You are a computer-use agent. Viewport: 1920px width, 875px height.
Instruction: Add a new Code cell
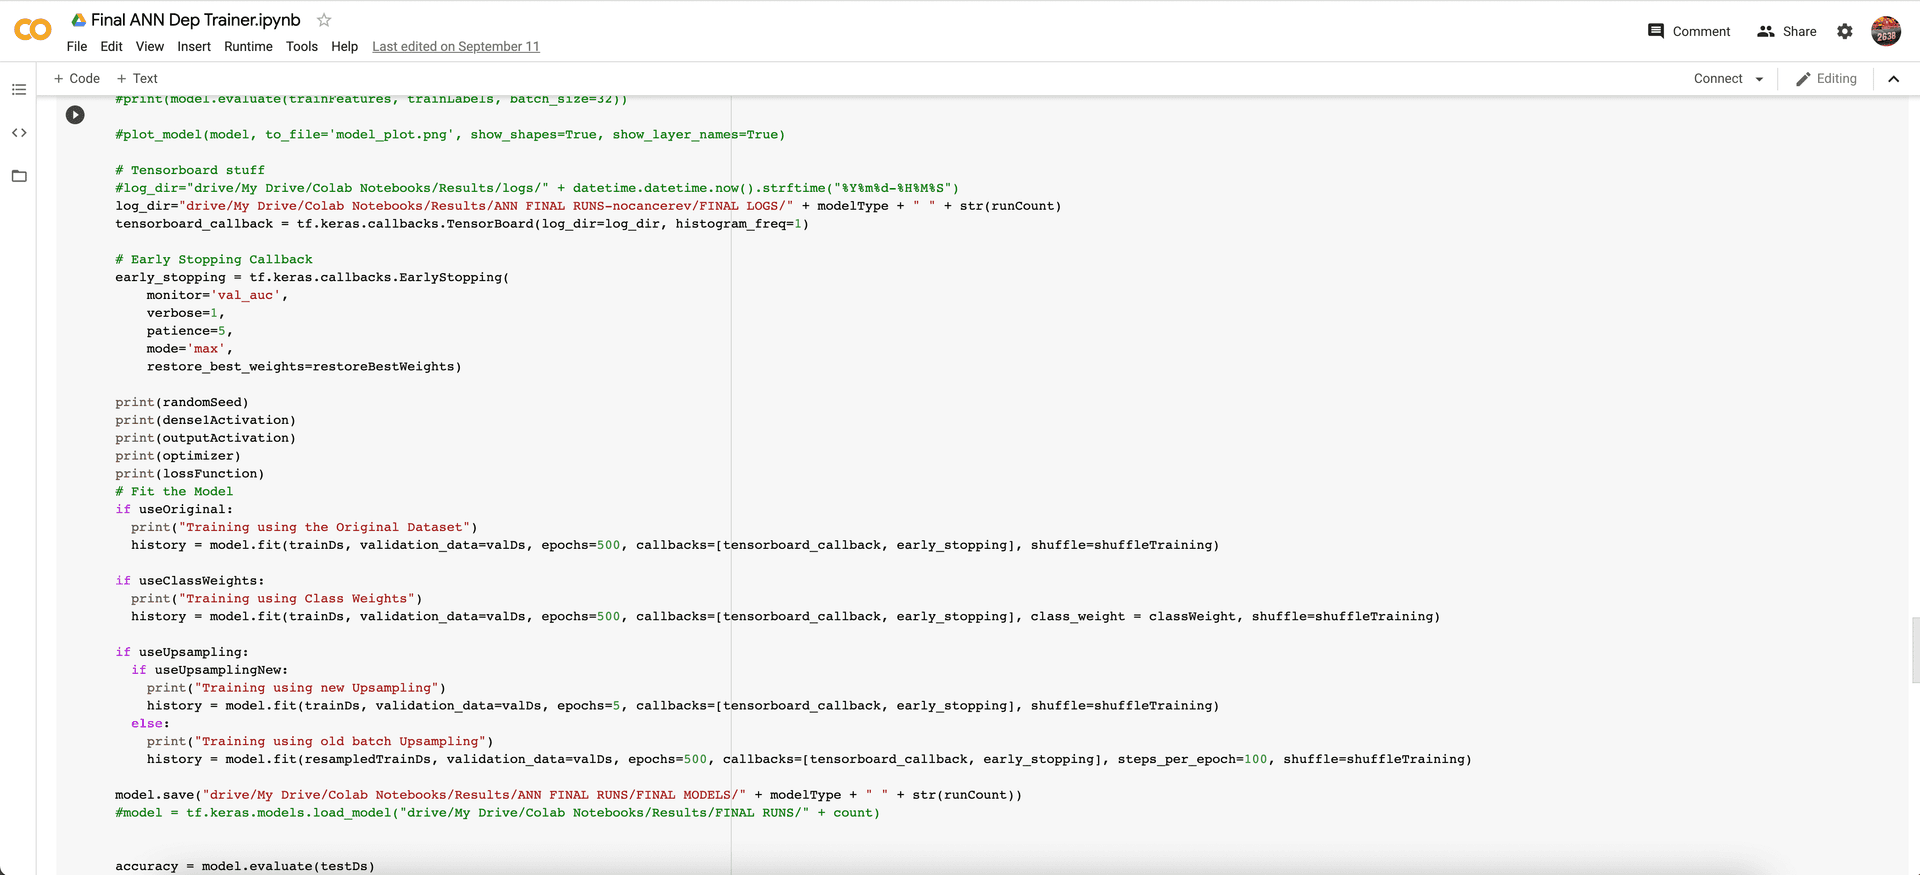pos(77,79)
